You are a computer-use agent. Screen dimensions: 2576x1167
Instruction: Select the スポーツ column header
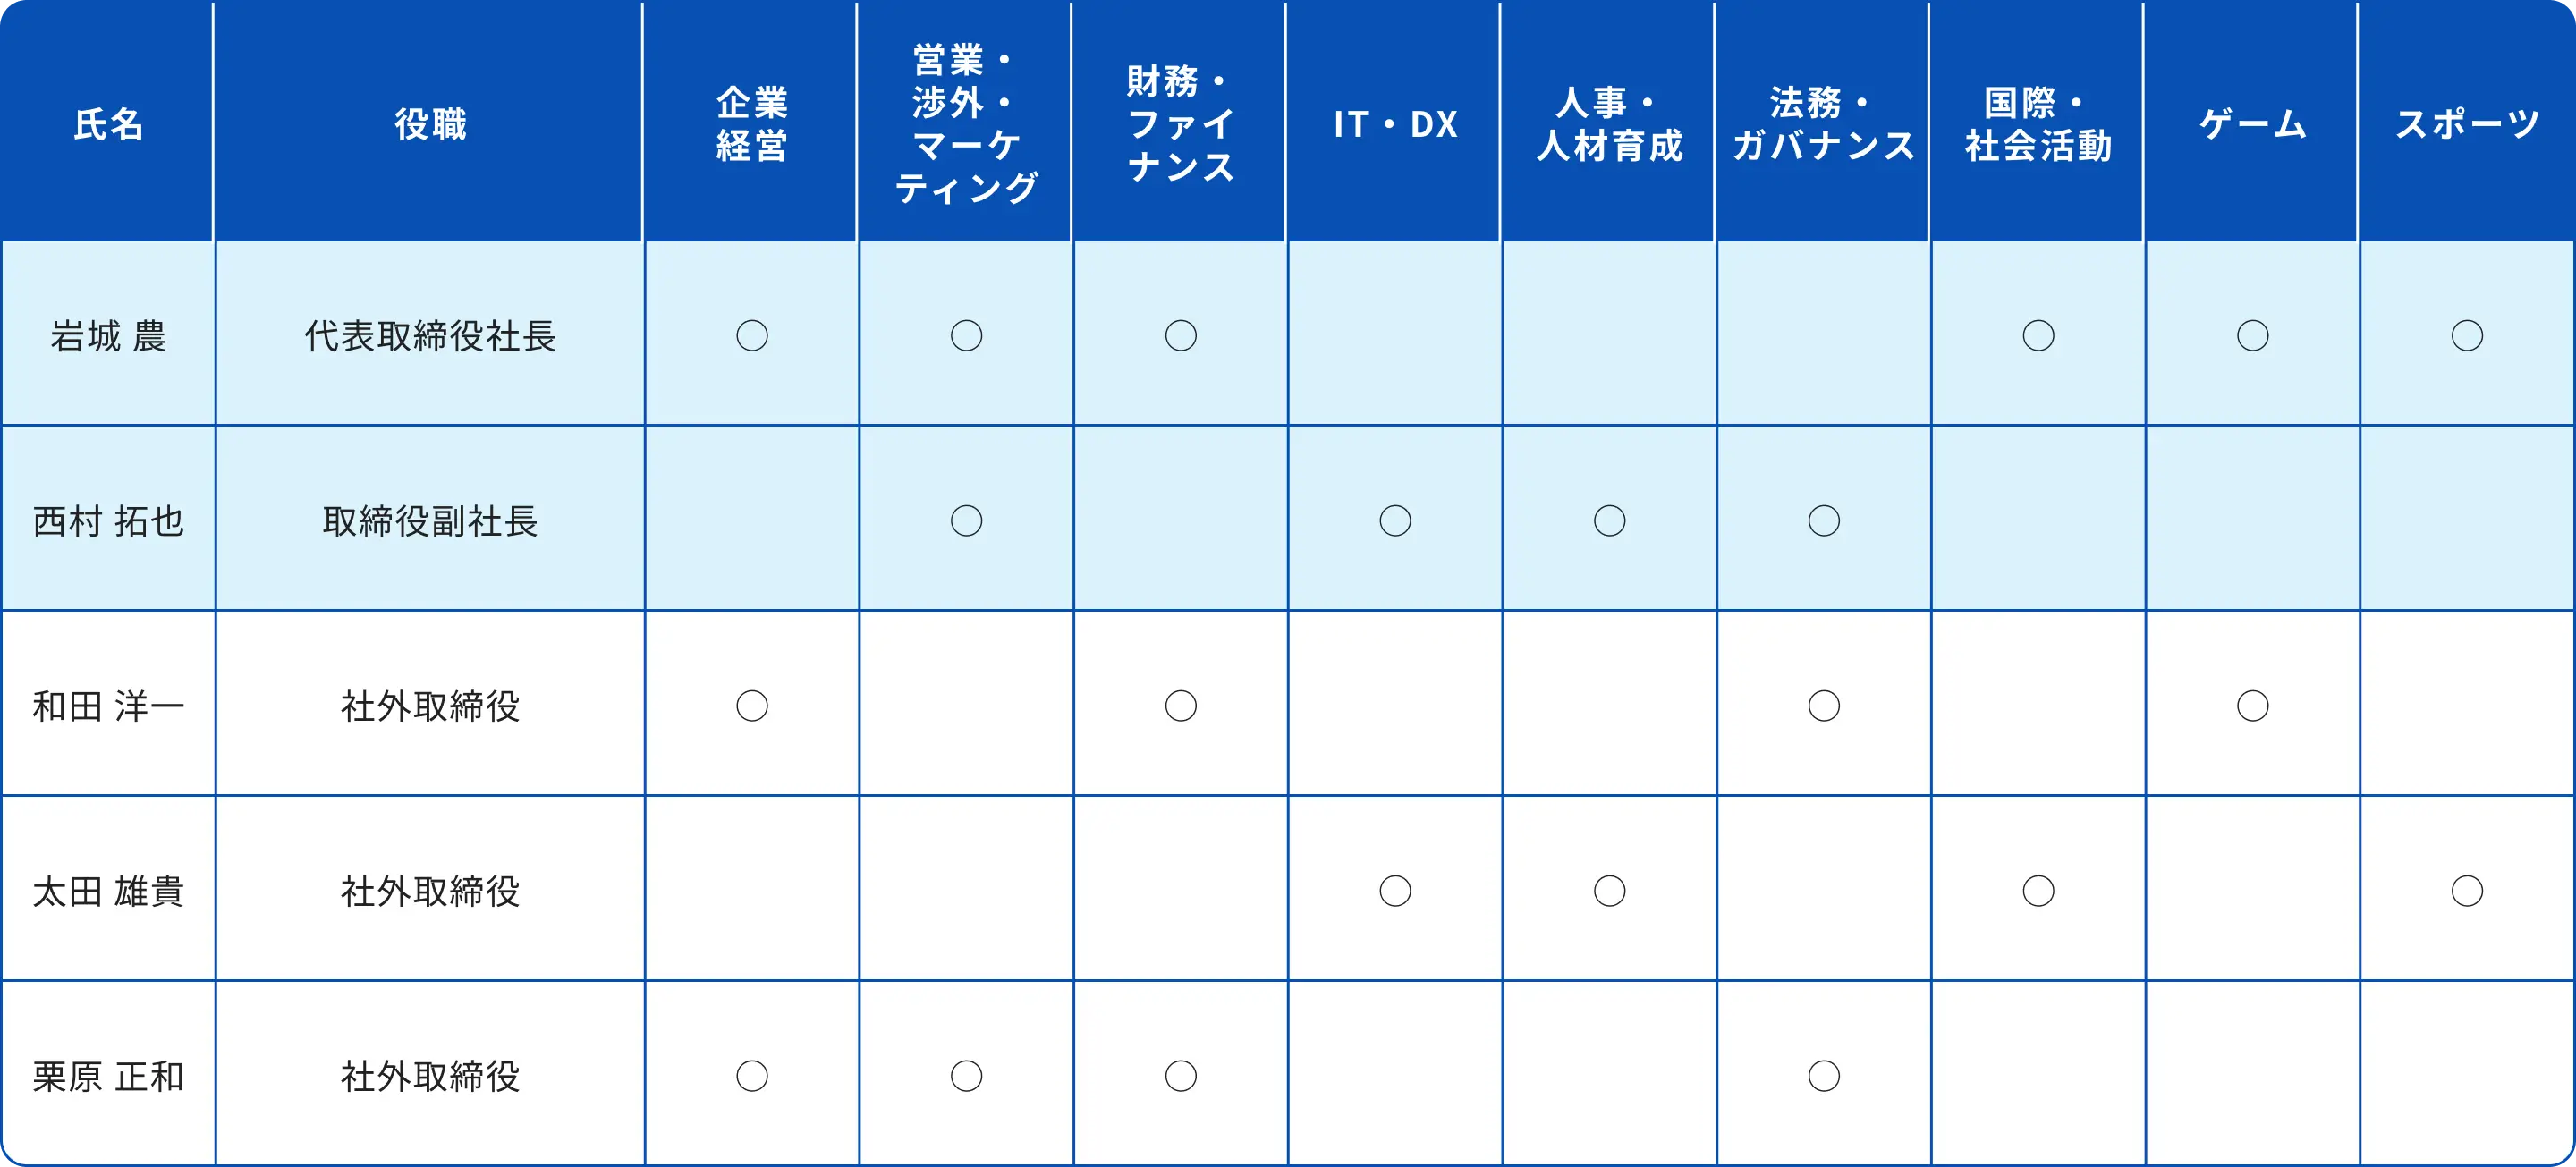click(2467, 124)
